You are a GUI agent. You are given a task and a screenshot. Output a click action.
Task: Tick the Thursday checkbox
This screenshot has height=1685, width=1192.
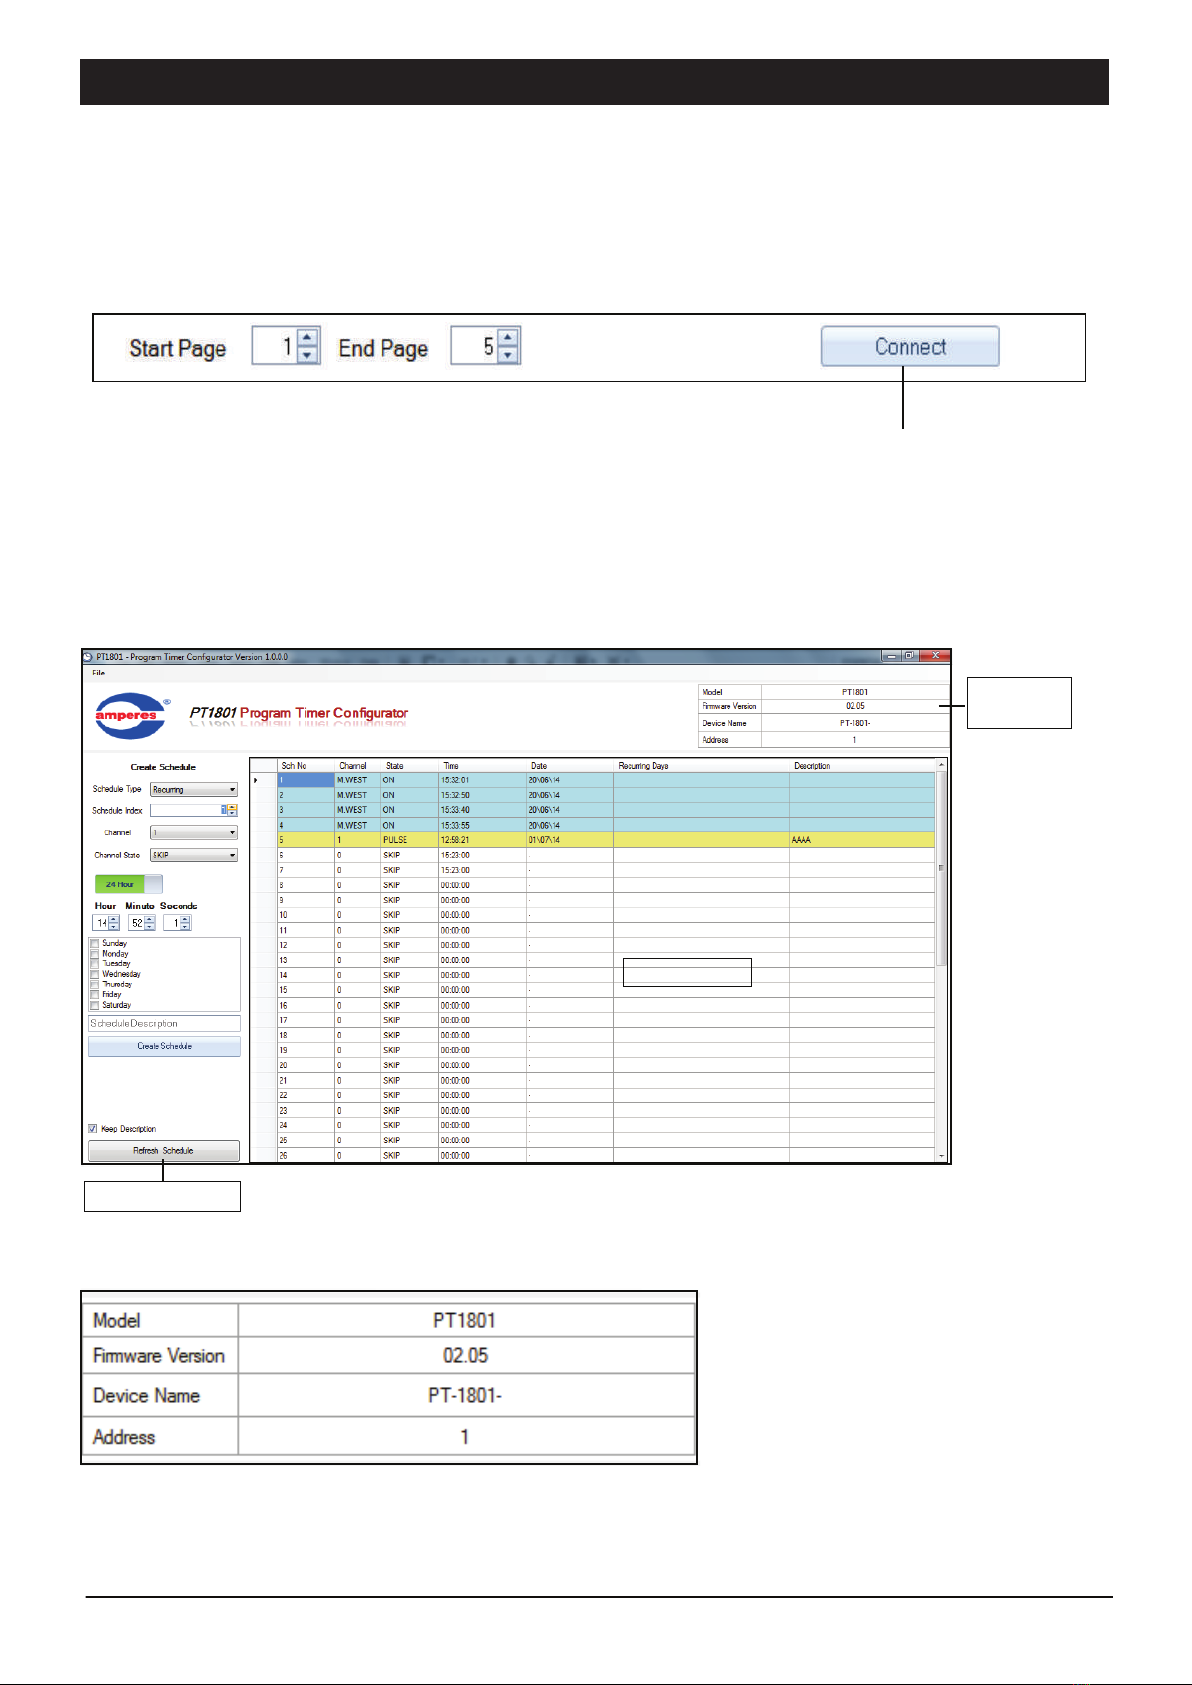point(95,984)
